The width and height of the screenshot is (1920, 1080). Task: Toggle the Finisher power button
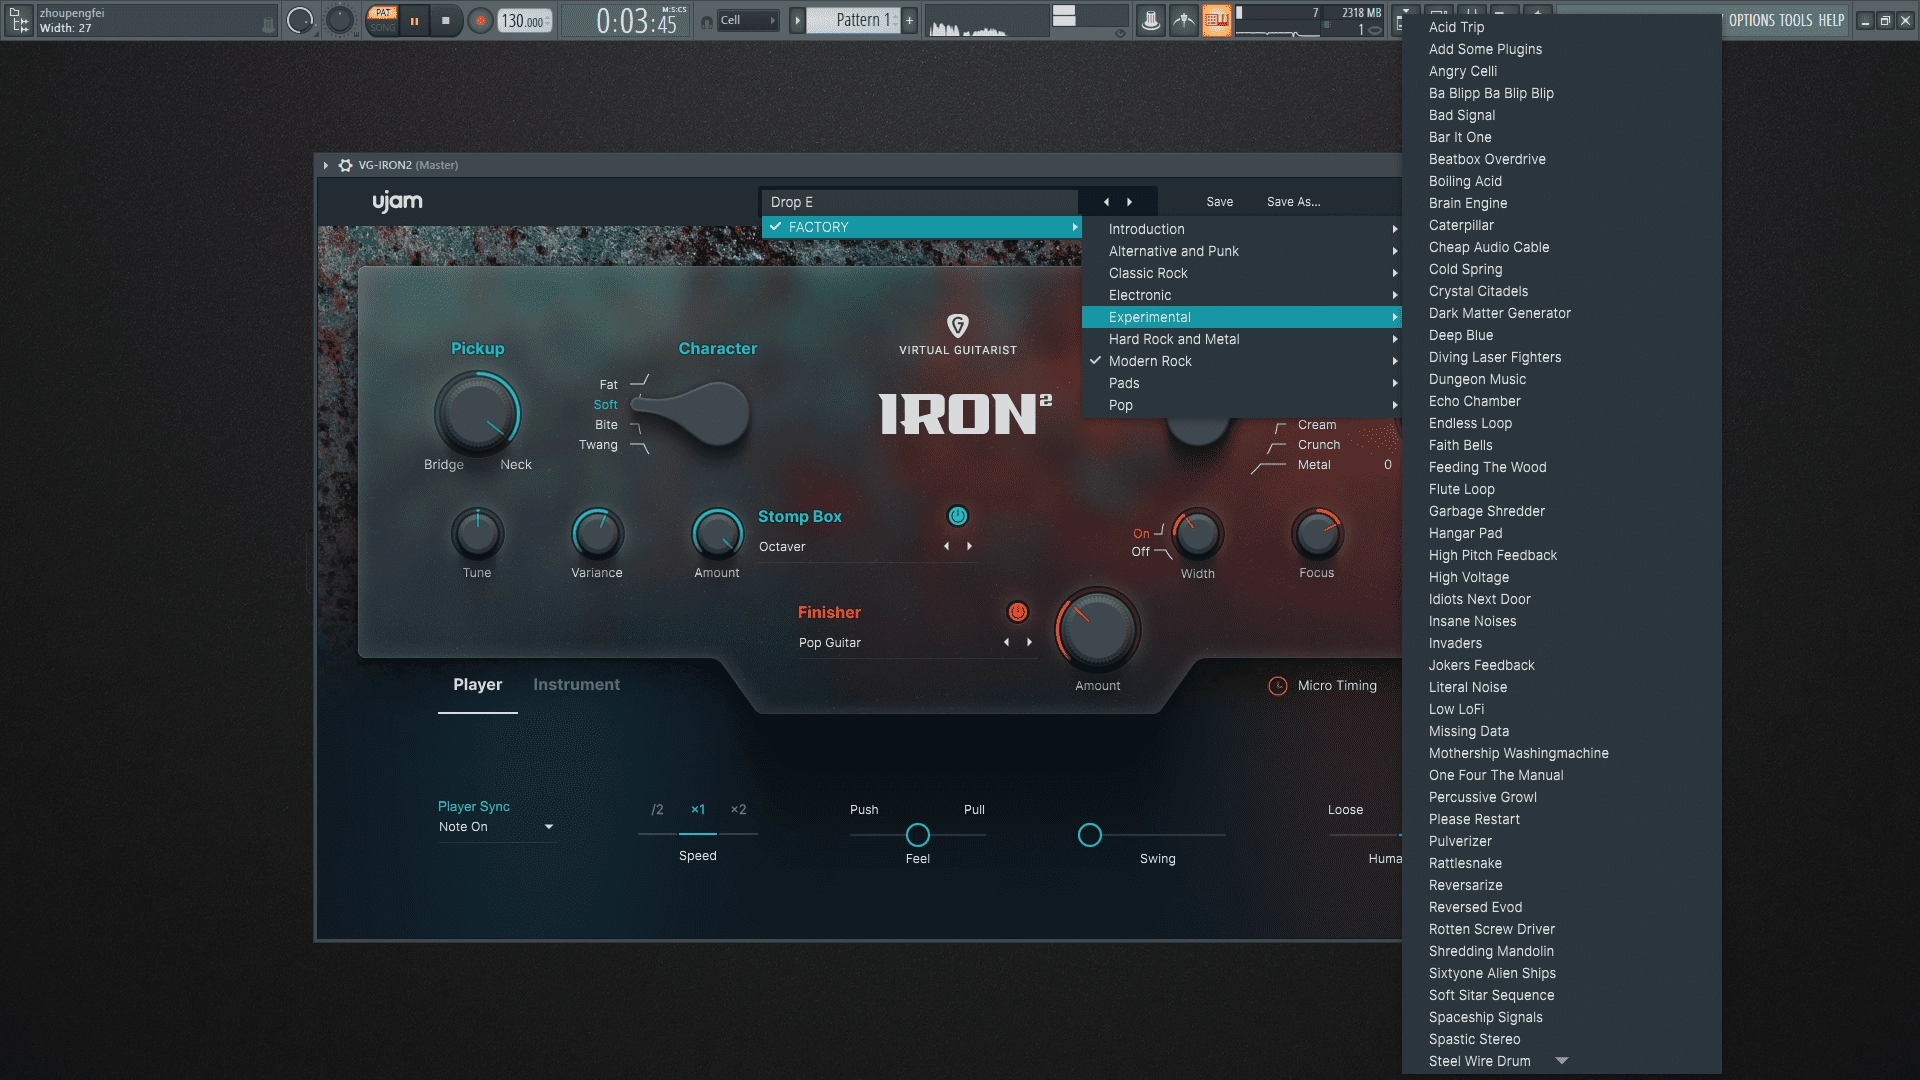click(1017, 612)
